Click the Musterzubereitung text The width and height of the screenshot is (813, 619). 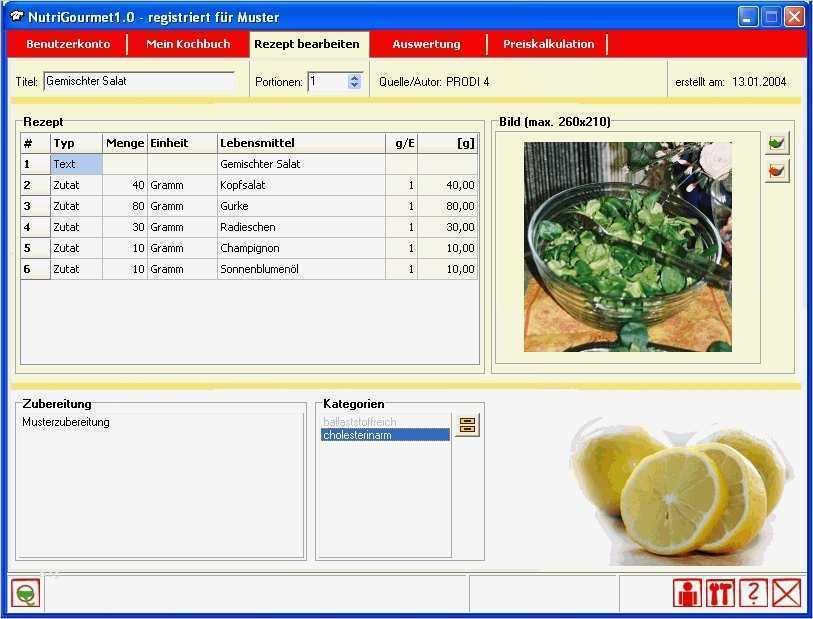(66, 422)
